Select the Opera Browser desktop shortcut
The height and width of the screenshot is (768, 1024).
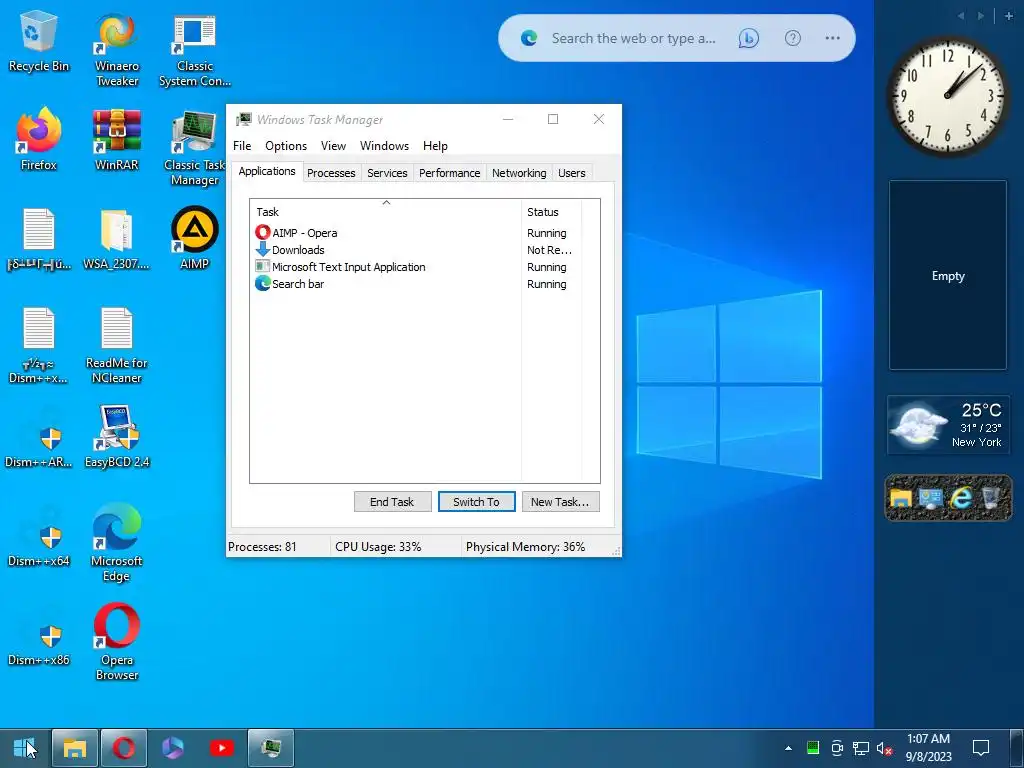tap(117, 641)
